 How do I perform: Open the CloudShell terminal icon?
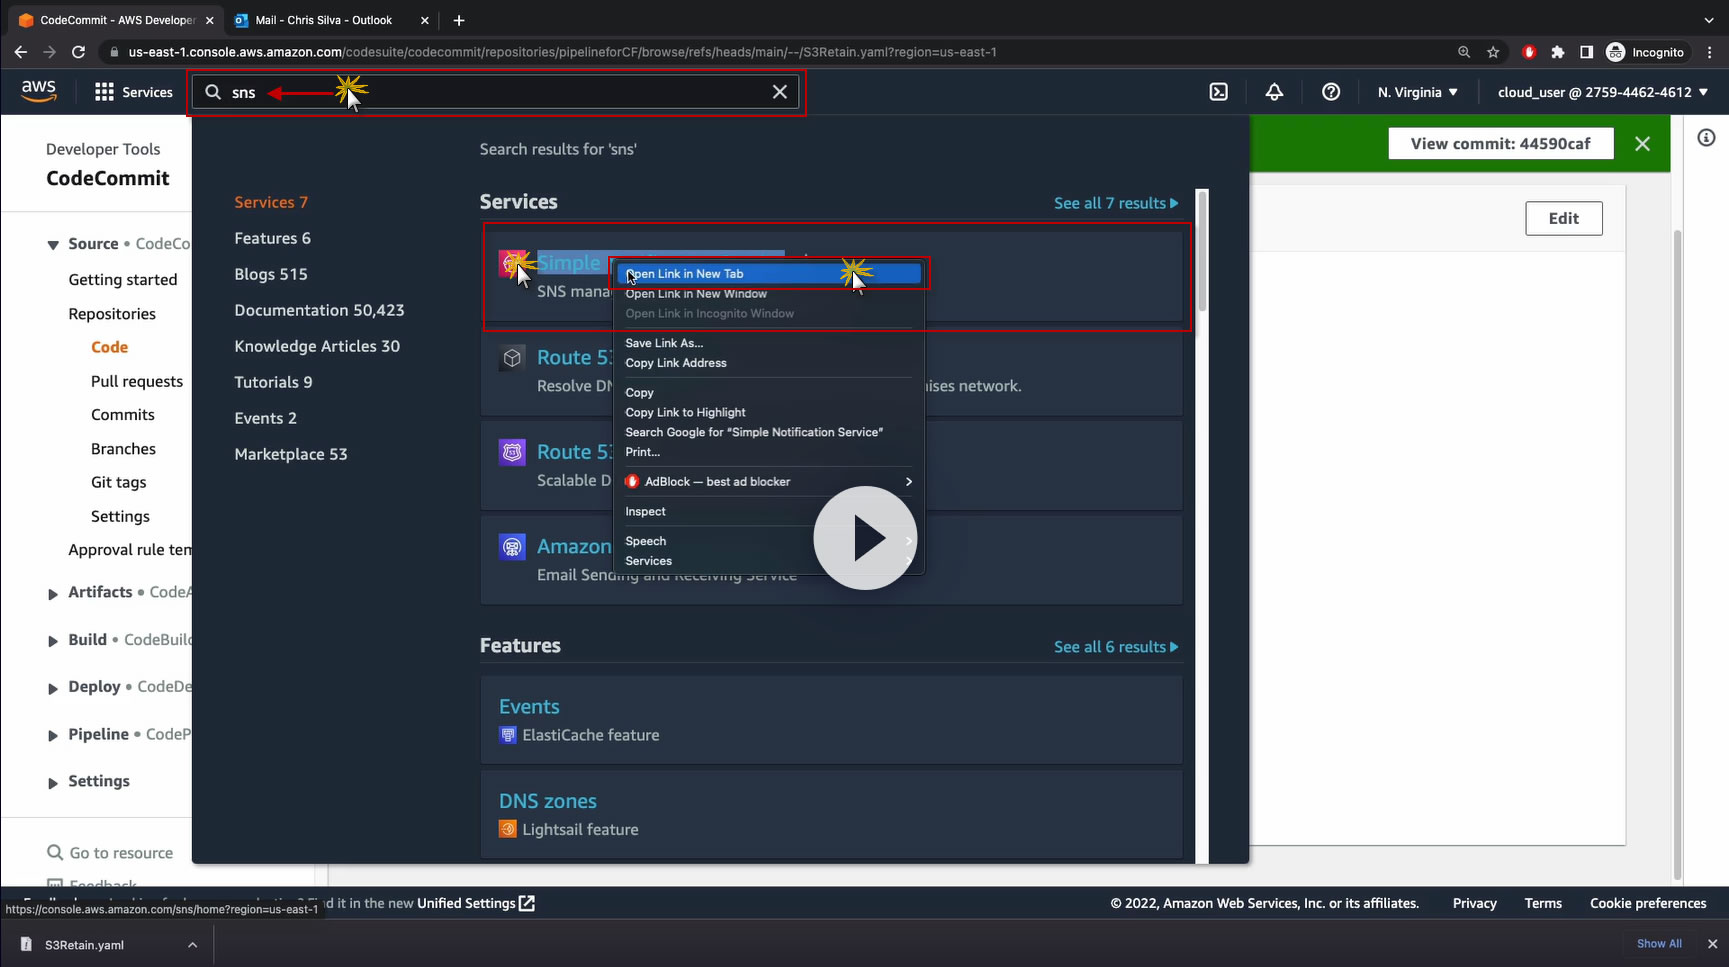click(1219, 92)
